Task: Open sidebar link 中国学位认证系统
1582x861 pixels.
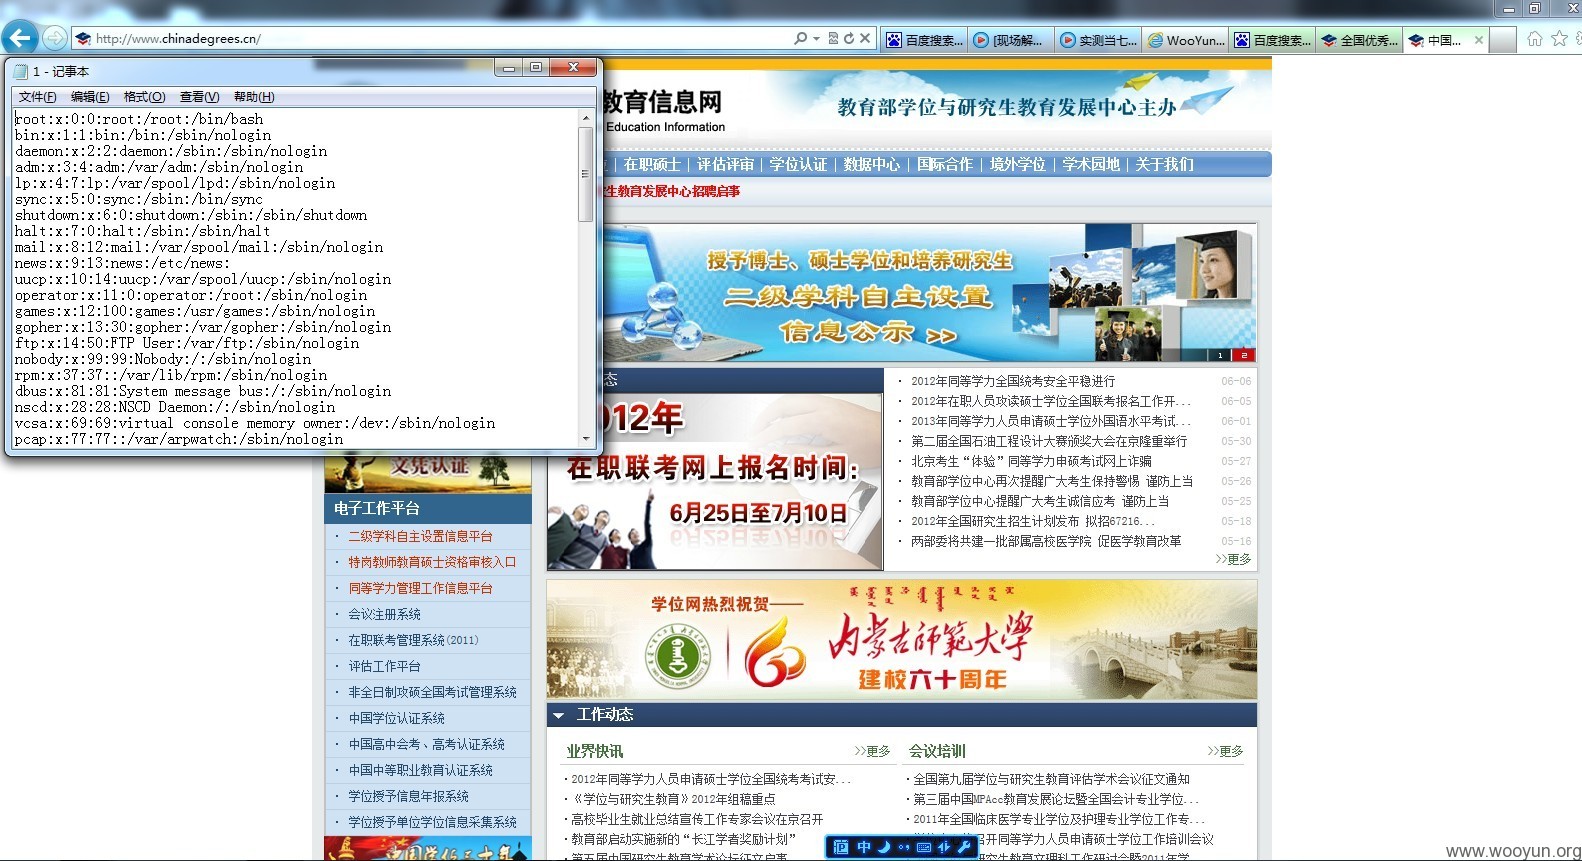Action: pos(396,719)
